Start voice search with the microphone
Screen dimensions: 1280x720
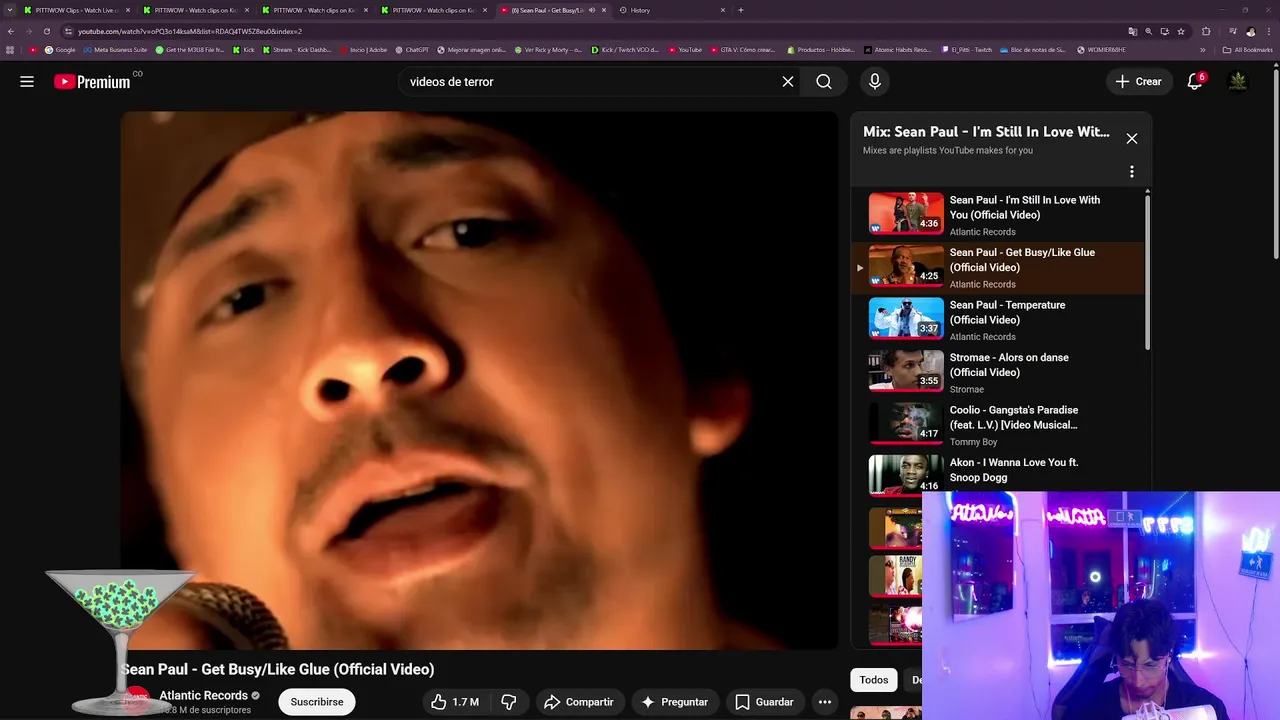click(x=875, y=82)
